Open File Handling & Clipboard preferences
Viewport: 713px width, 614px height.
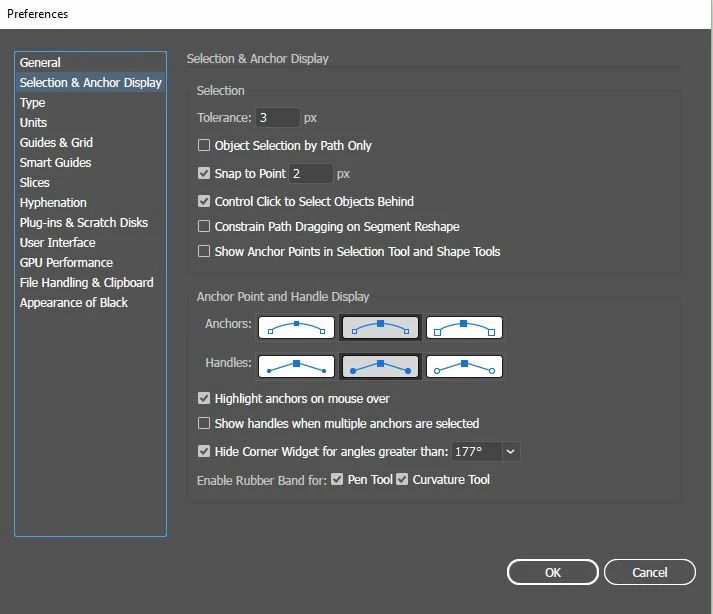(90, 282)
